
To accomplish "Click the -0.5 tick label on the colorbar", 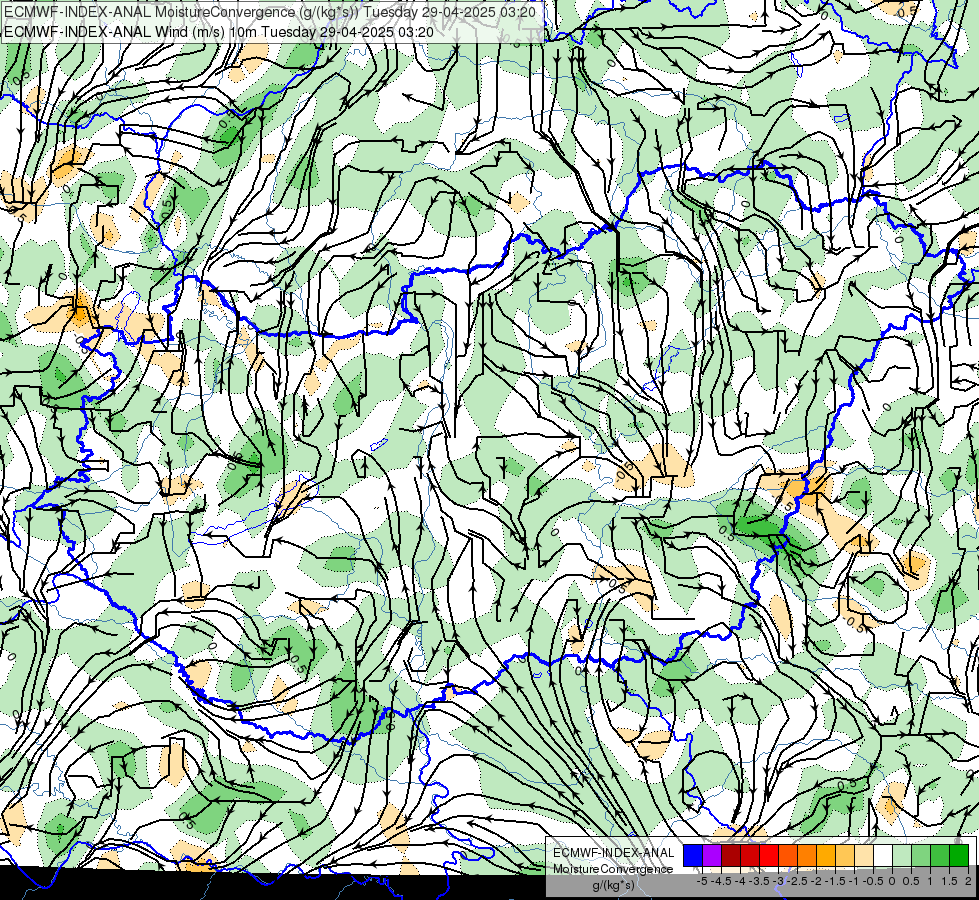I will coord(873,881).
